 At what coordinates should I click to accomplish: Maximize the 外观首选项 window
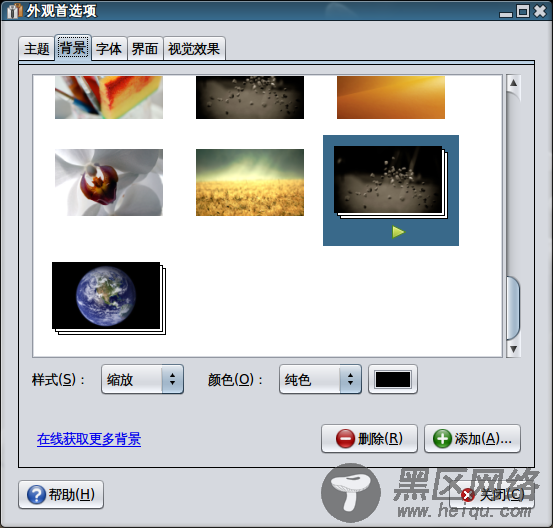(x=523, y=11)
